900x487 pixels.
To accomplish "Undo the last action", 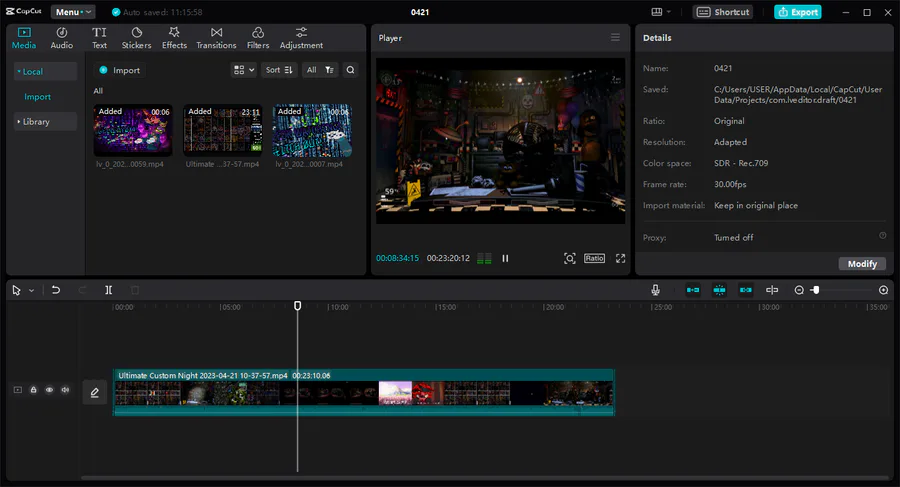I will [x=56, y=290].
